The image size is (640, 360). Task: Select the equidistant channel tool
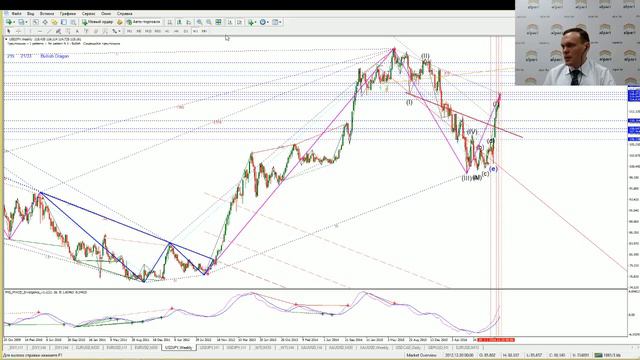[x=58, y=31]
